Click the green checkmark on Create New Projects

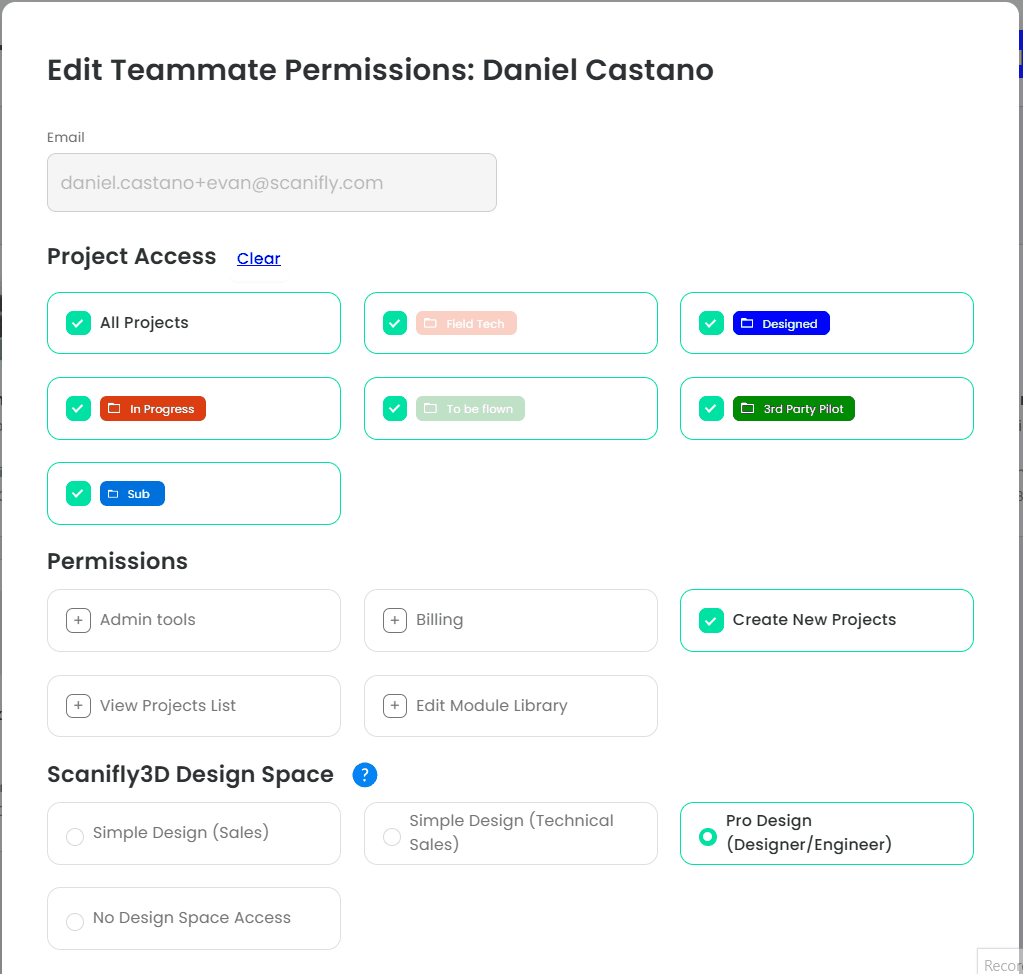(x=710, y=620)
